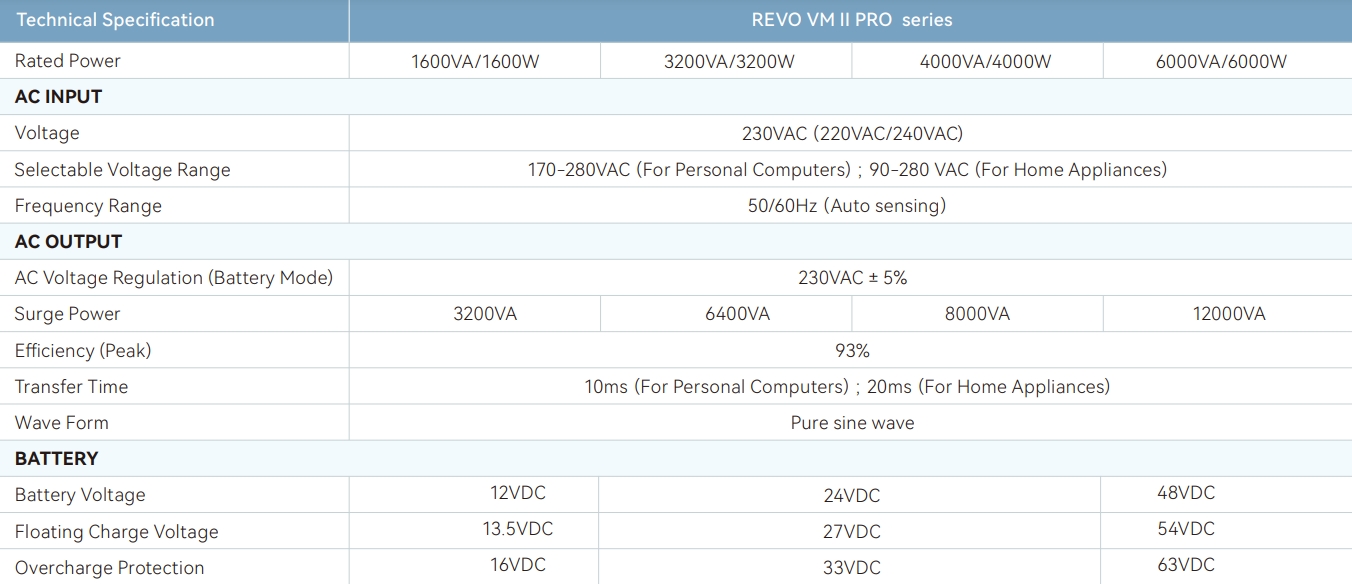Screen dimensions: 1352x584
Task: Select the 12000VA surge power cell
Action: 1229,314
